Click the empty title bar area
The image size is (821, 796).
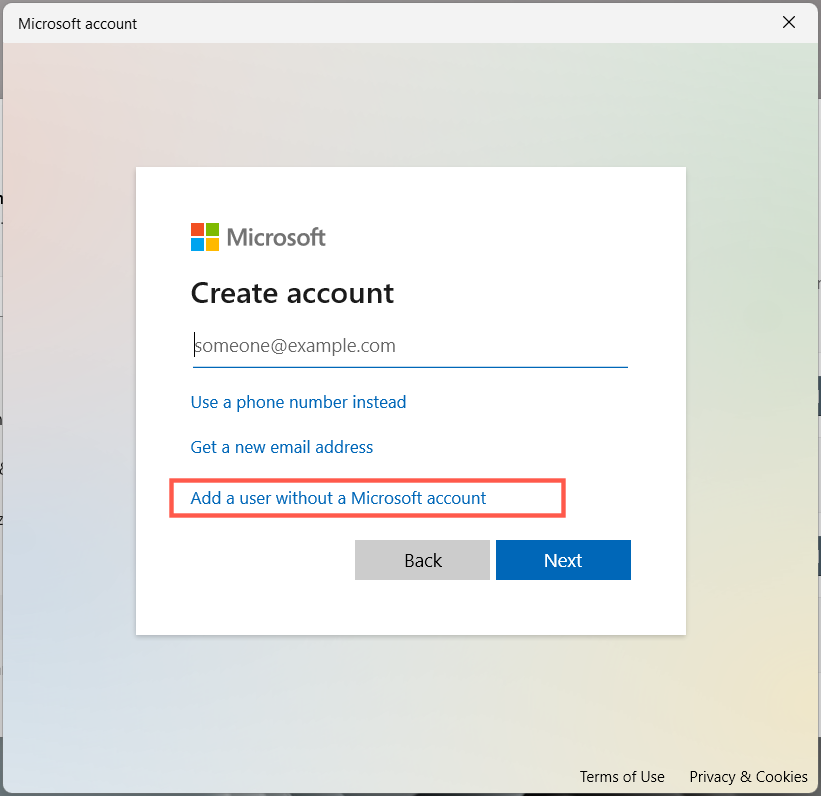450,22
